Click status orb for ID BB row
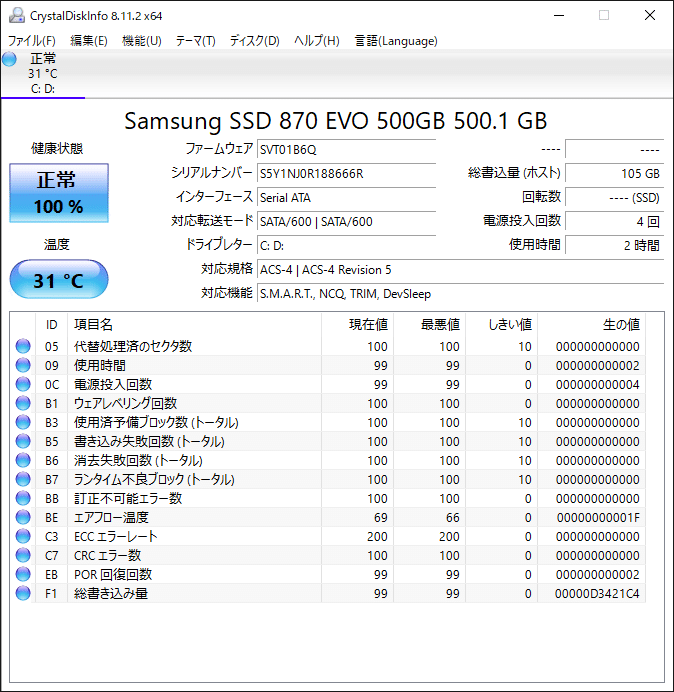674x692 pixels. (23, 498)
